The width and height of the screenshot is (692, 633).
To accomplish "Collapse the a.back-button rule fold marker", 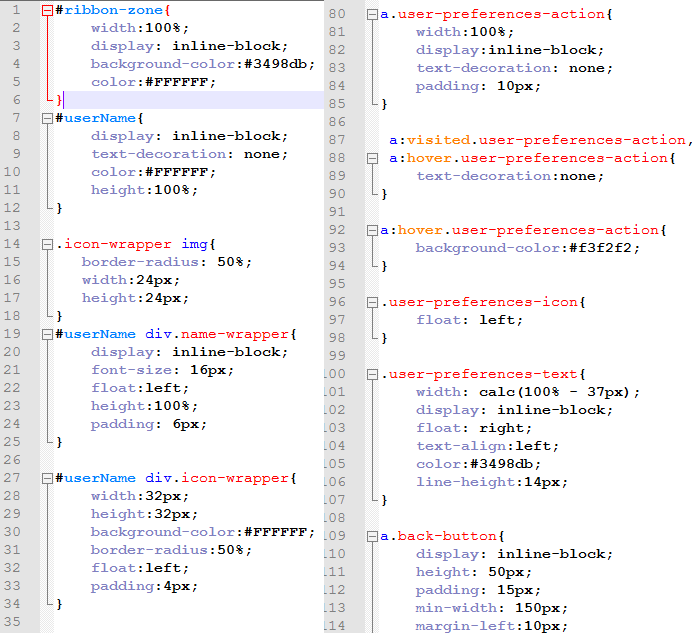I will point(373,537).
